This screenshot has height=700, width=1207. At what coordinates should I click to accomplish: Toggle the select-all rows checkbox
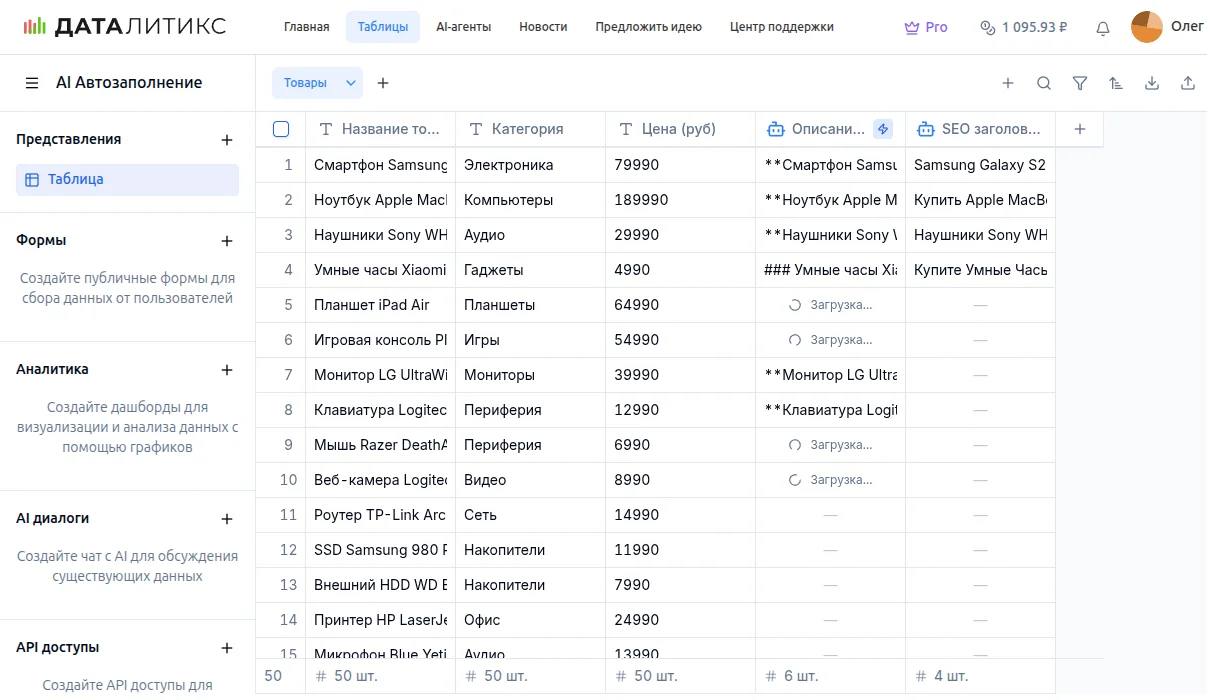click(x=281, y=129)
